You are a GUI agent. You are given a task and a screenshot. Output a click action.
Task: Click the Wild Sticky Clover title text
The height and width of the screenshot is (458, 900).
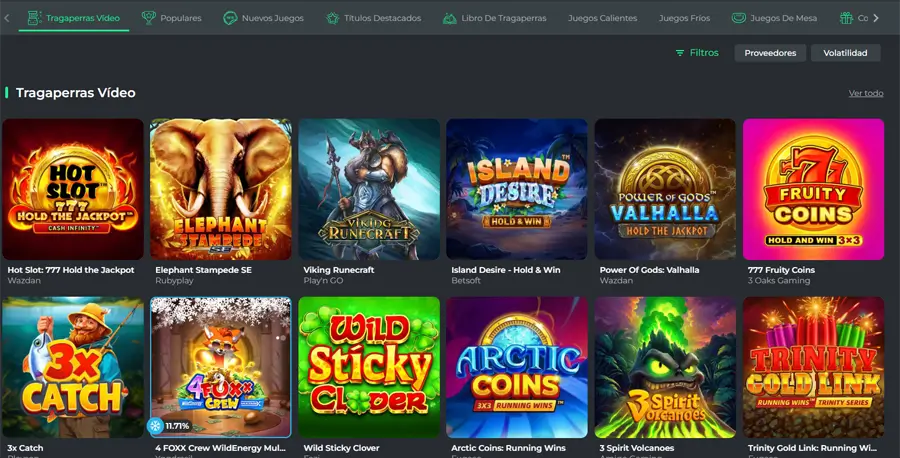(342, 448)
